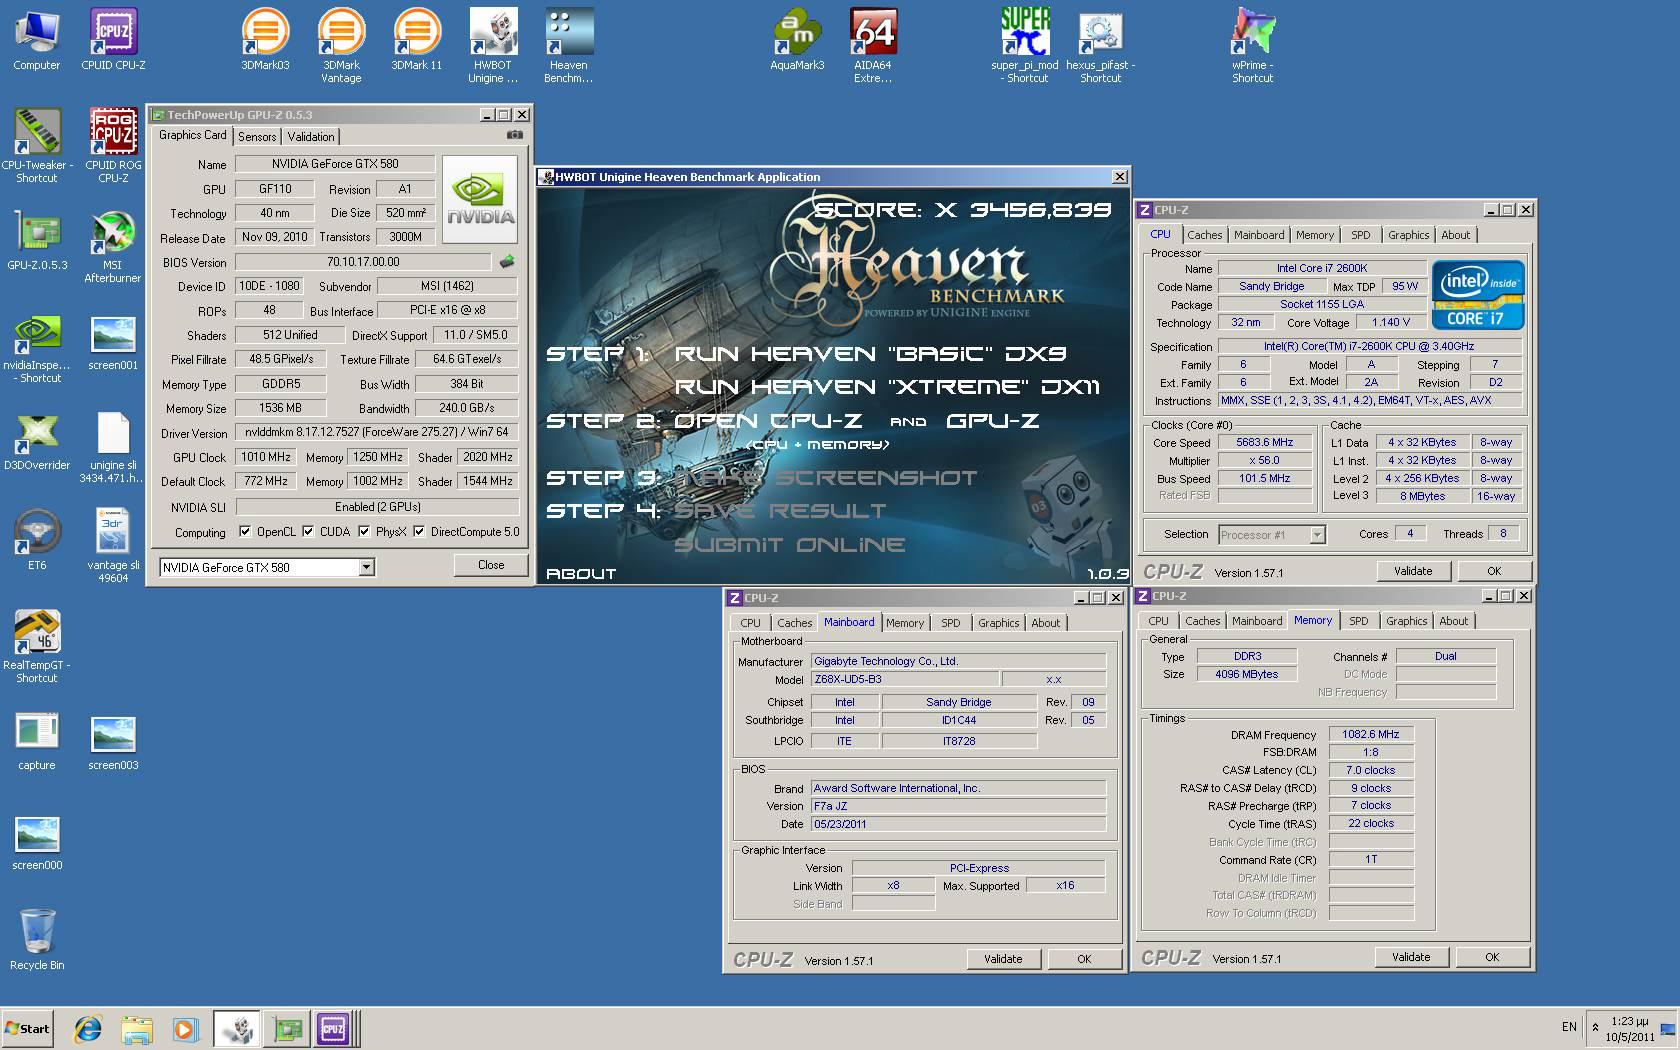Open D3DOverrider desktop icon
This screenshot has width=1680, height=1050.
(x=37, y=440)
